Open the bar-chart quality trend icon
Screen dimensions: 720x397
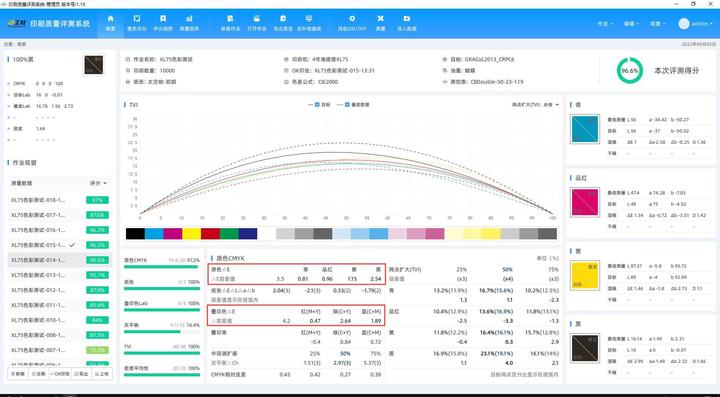189,19
